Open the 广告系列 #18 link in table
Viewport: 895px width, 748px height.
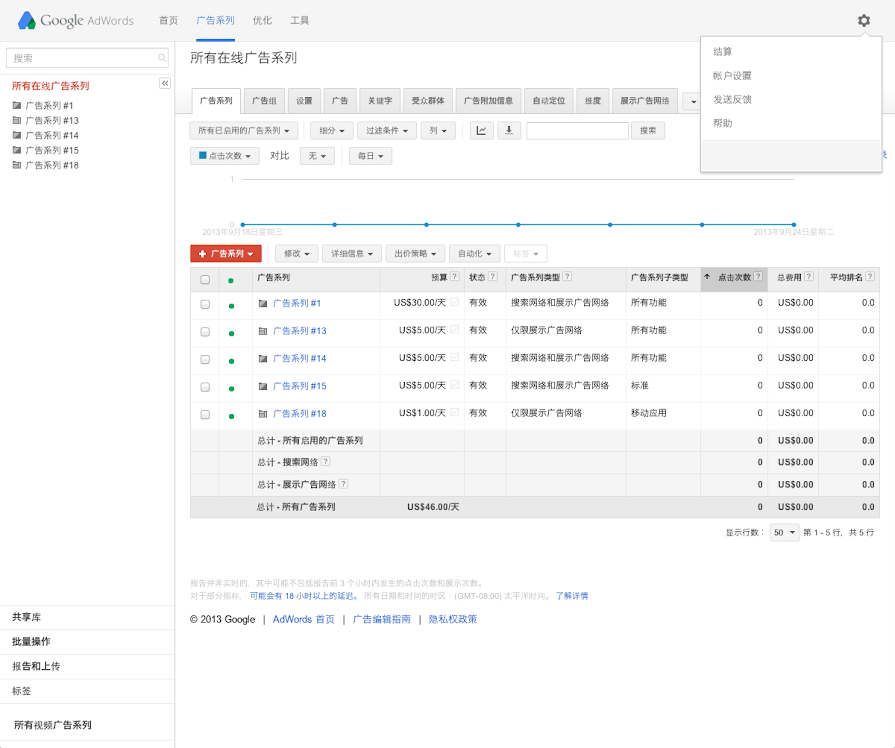pos(299,414)
